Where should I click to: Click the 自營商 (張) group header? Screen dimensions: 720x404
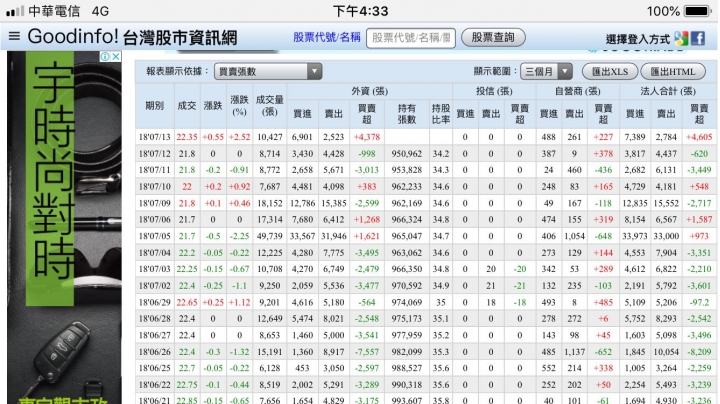(578, 91)
